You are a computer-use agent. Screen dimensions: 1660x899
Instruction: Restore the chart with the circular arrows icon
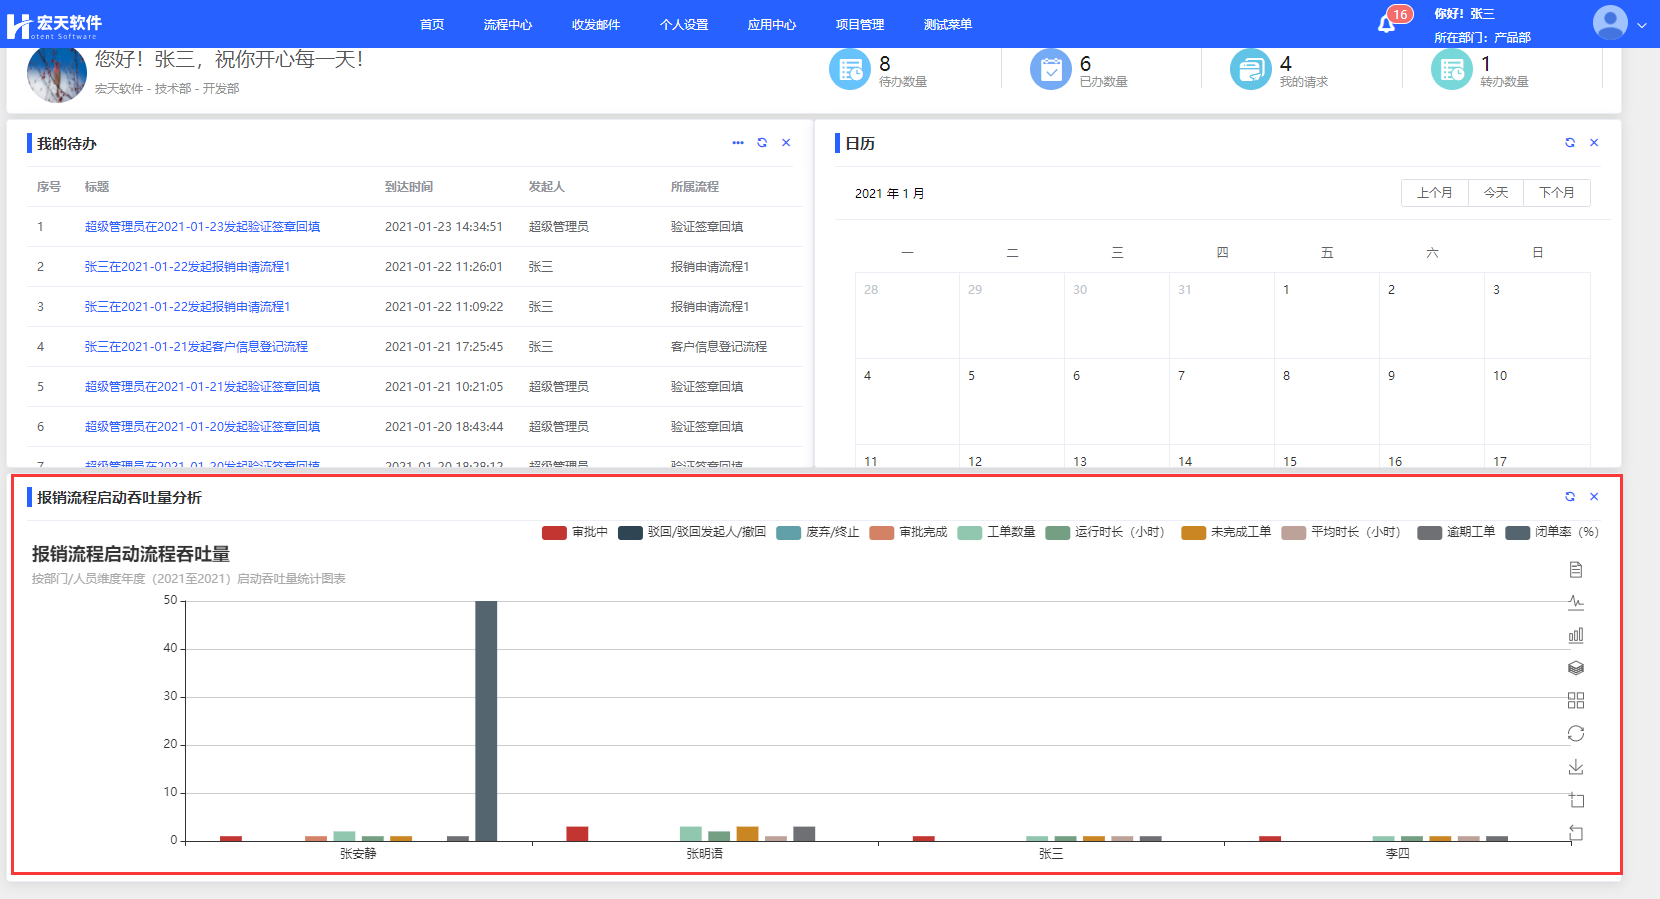pos(1576,734)
